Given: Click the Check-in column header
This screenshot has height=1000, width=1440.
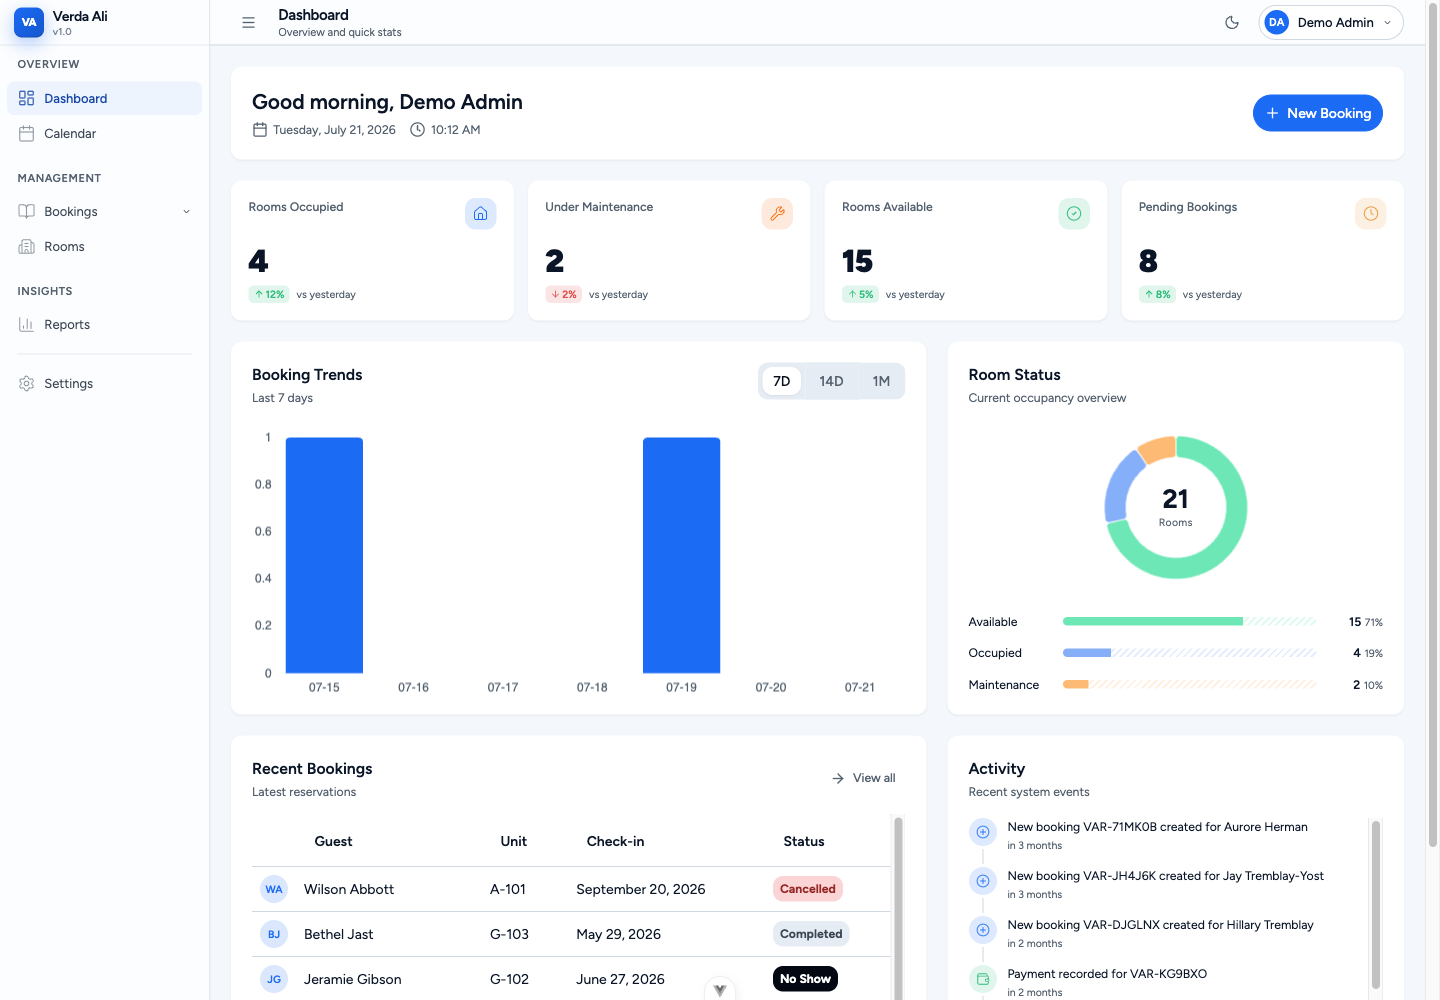Looking at the screenshot, I should (x=615, y=841).
